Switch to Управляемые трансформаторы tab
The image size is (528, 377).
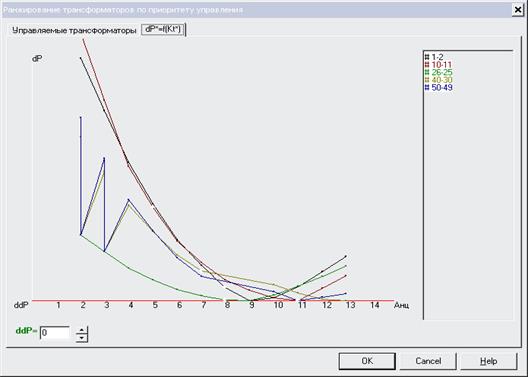pos(74,30)
